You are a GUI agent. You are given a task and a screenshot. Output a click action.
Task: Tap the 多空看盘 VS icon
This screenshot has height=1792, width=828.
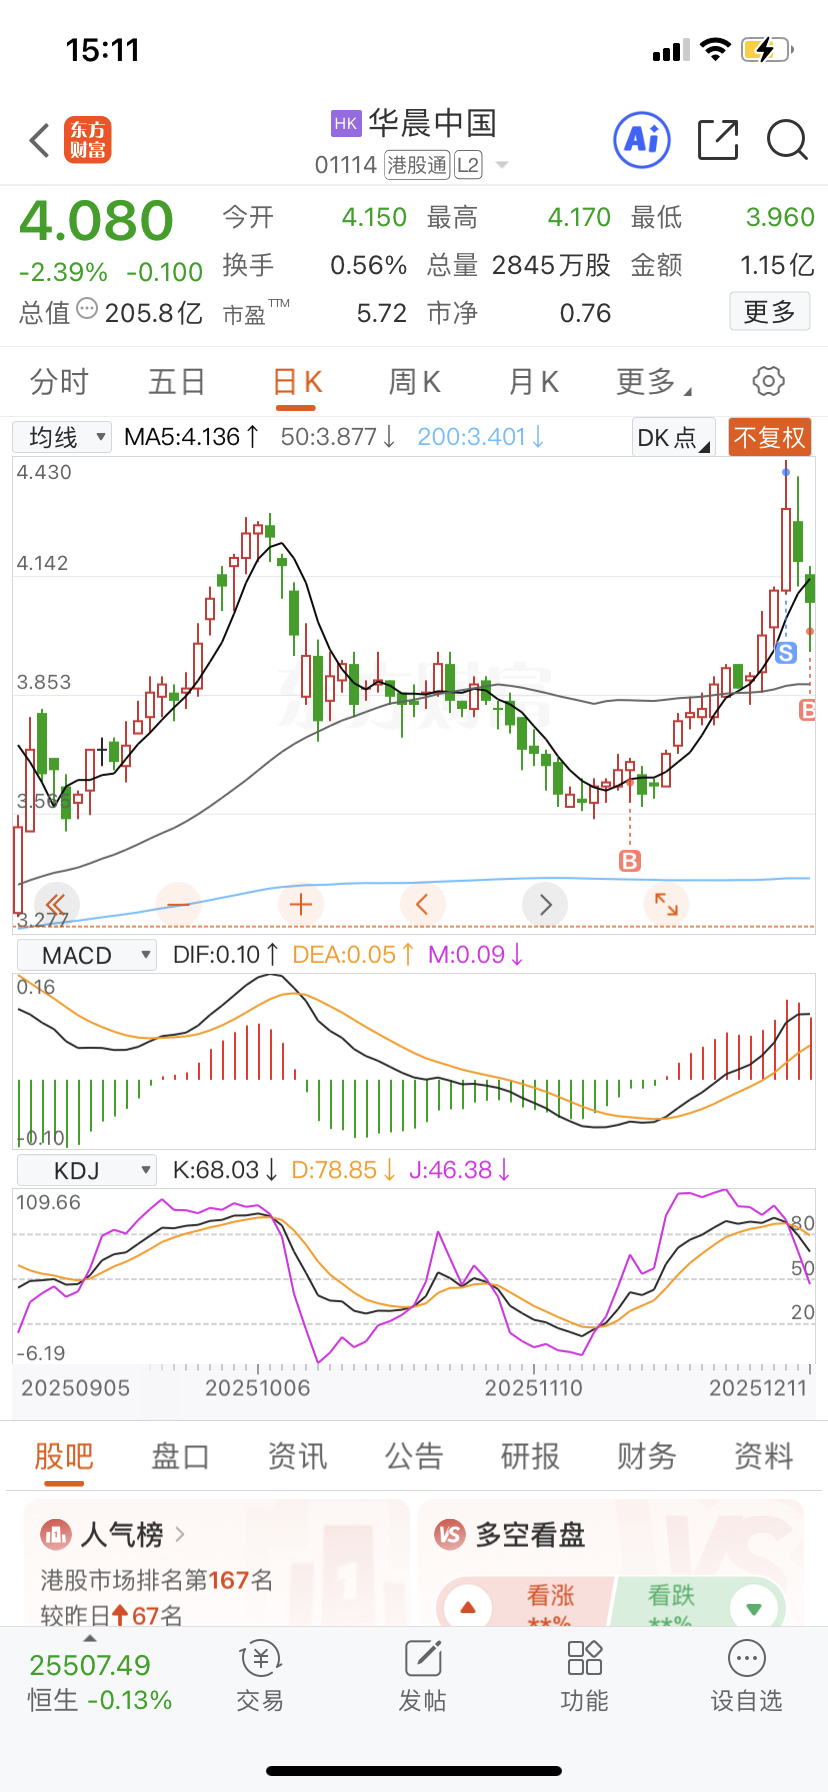pos(451,1534)
